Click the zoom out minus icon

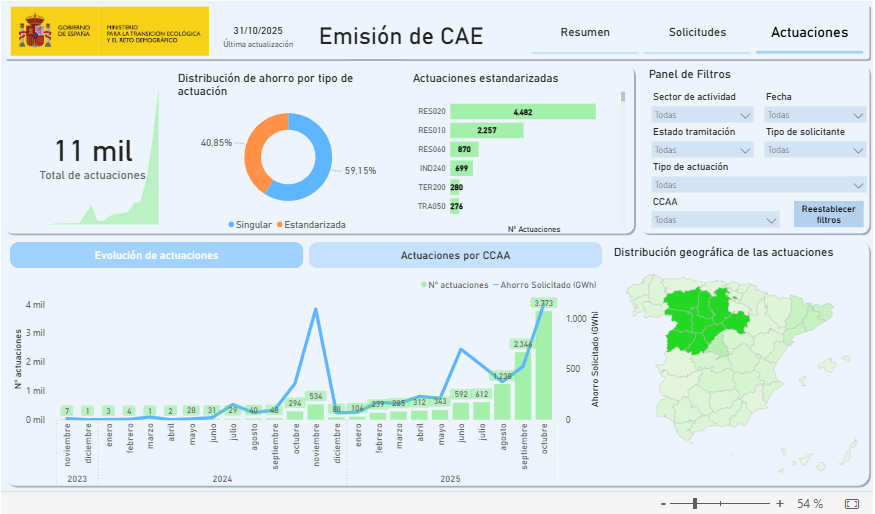[x=663, y=503]
